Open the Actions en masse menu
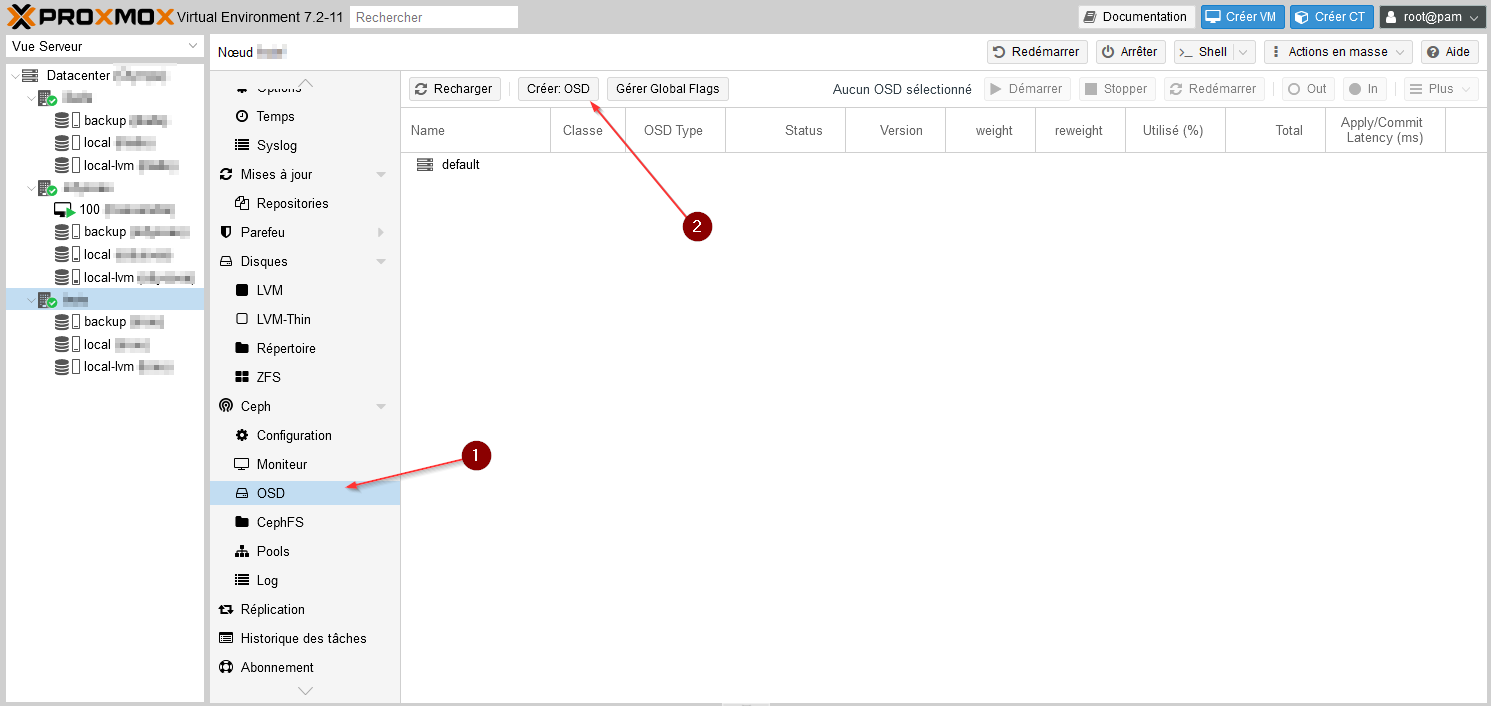The width and height of the screenshot is (1491, 706). click(x=1337, y=52)
